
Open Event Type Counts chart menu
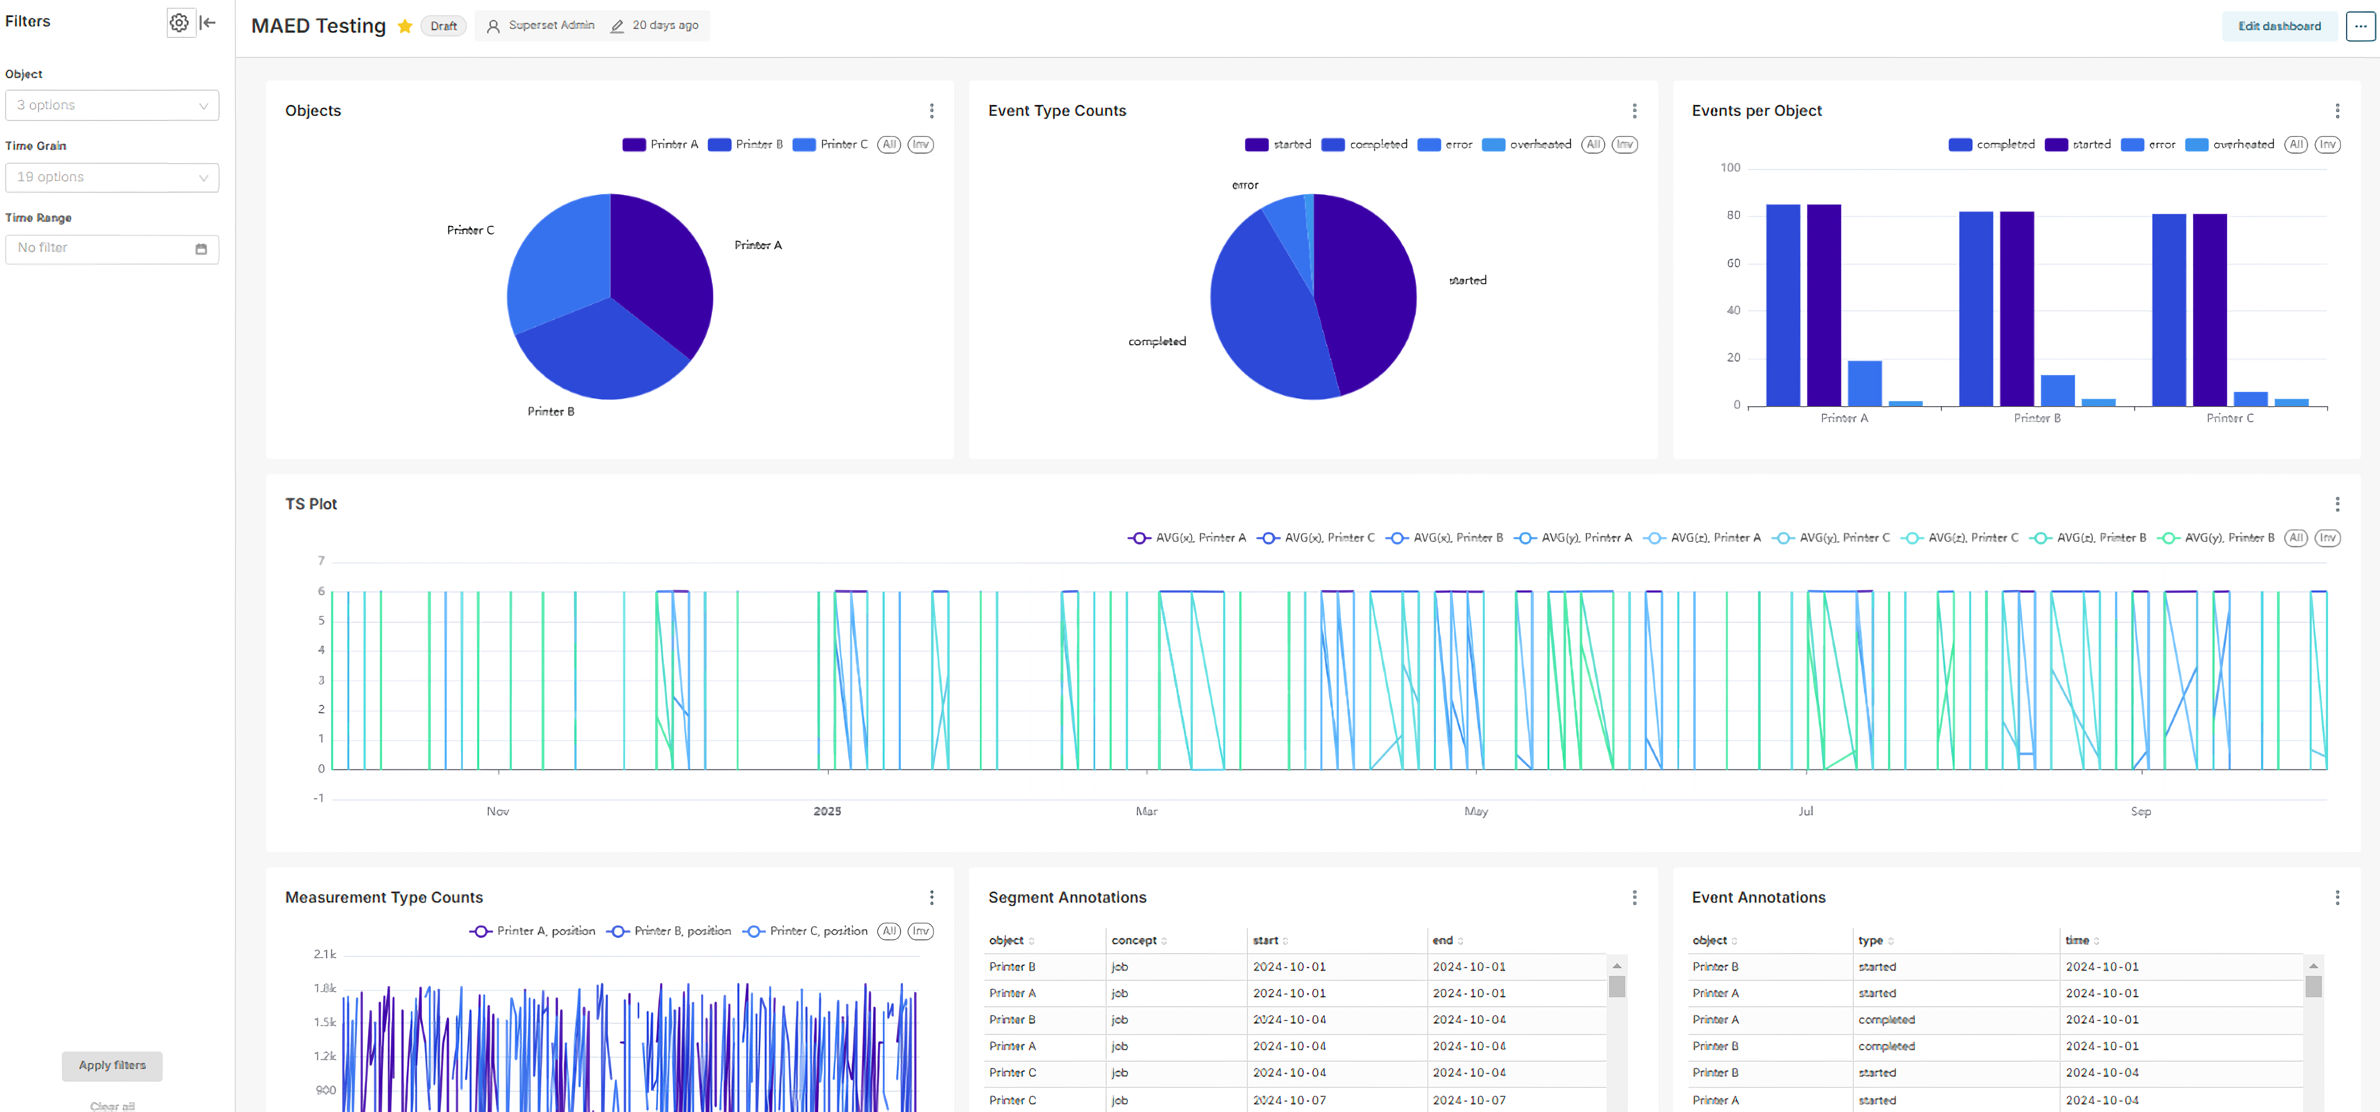pos(1634,111)
